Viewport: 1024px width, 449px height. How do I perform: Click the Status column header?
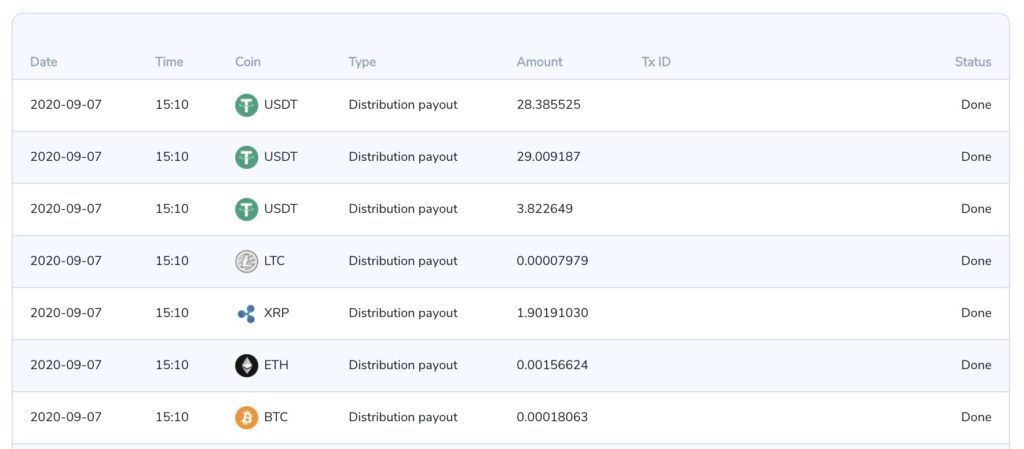tap(972, 62)
